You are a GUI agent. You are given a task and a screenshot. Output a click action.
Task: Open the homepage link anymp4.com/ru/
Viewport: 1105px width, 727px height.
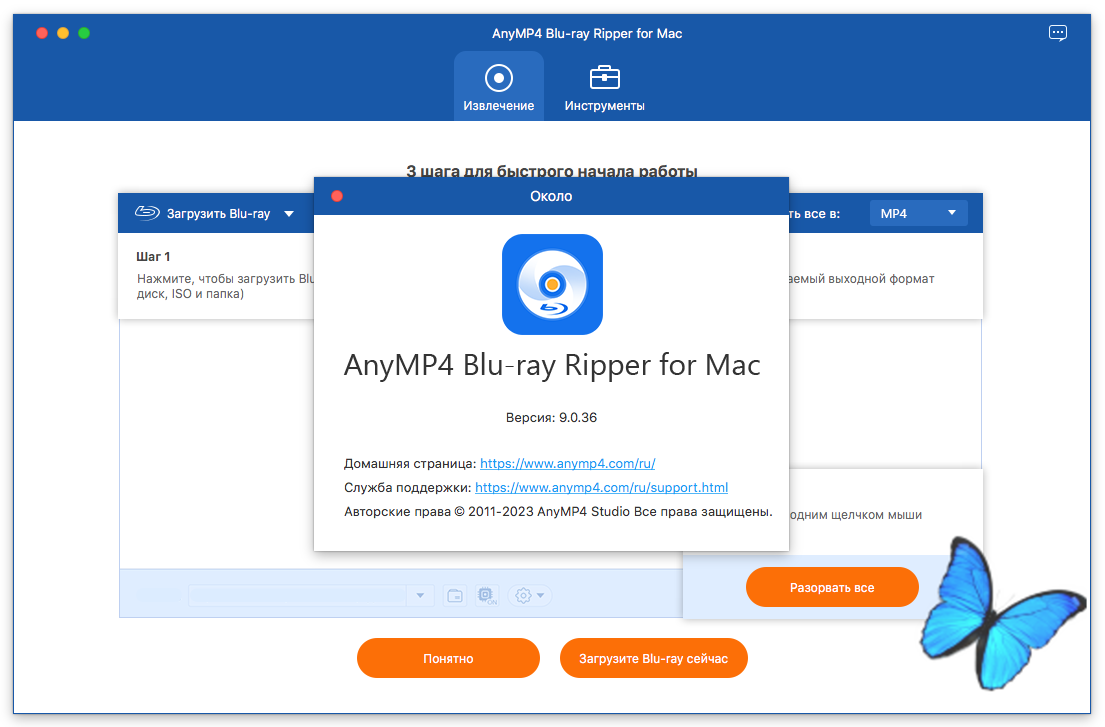pos(567,464)
